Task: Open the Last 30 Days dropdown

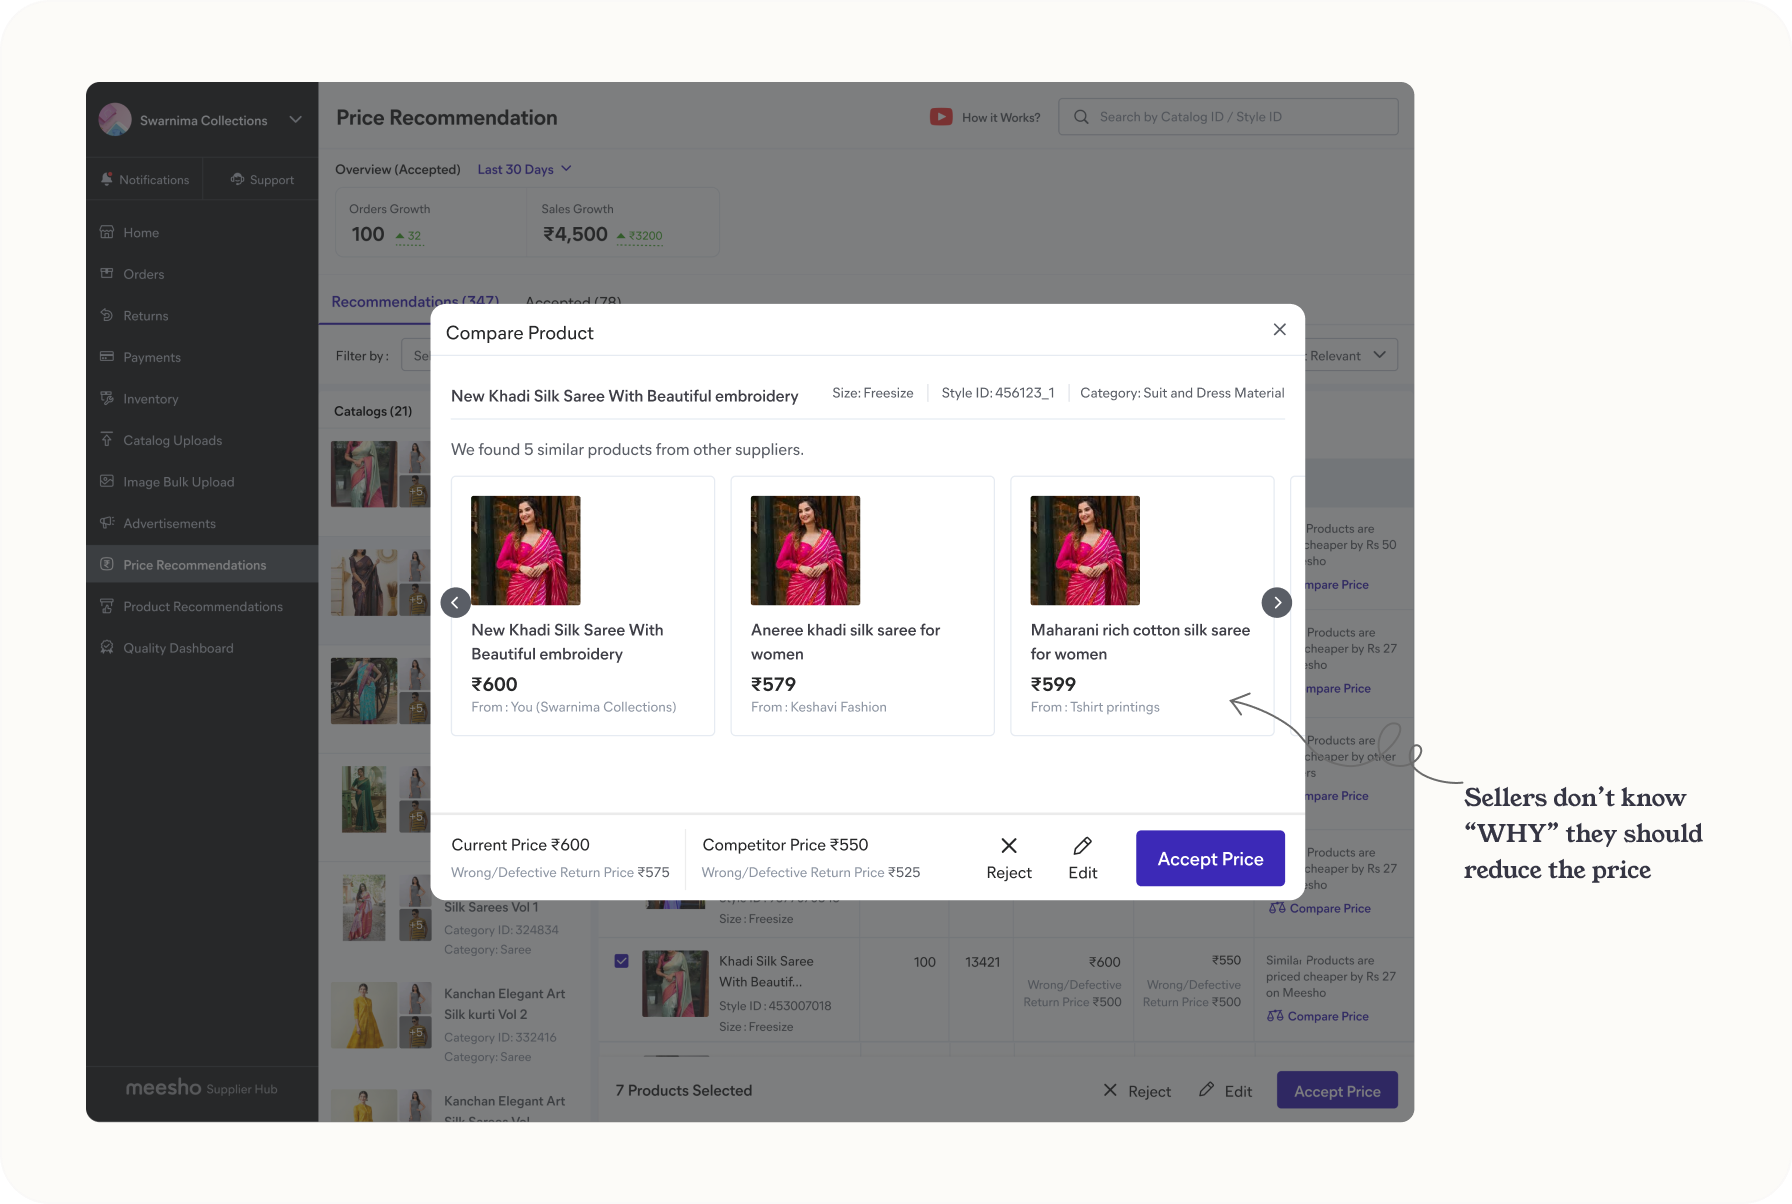Action: pyautogui.click(x=524, y=169)
